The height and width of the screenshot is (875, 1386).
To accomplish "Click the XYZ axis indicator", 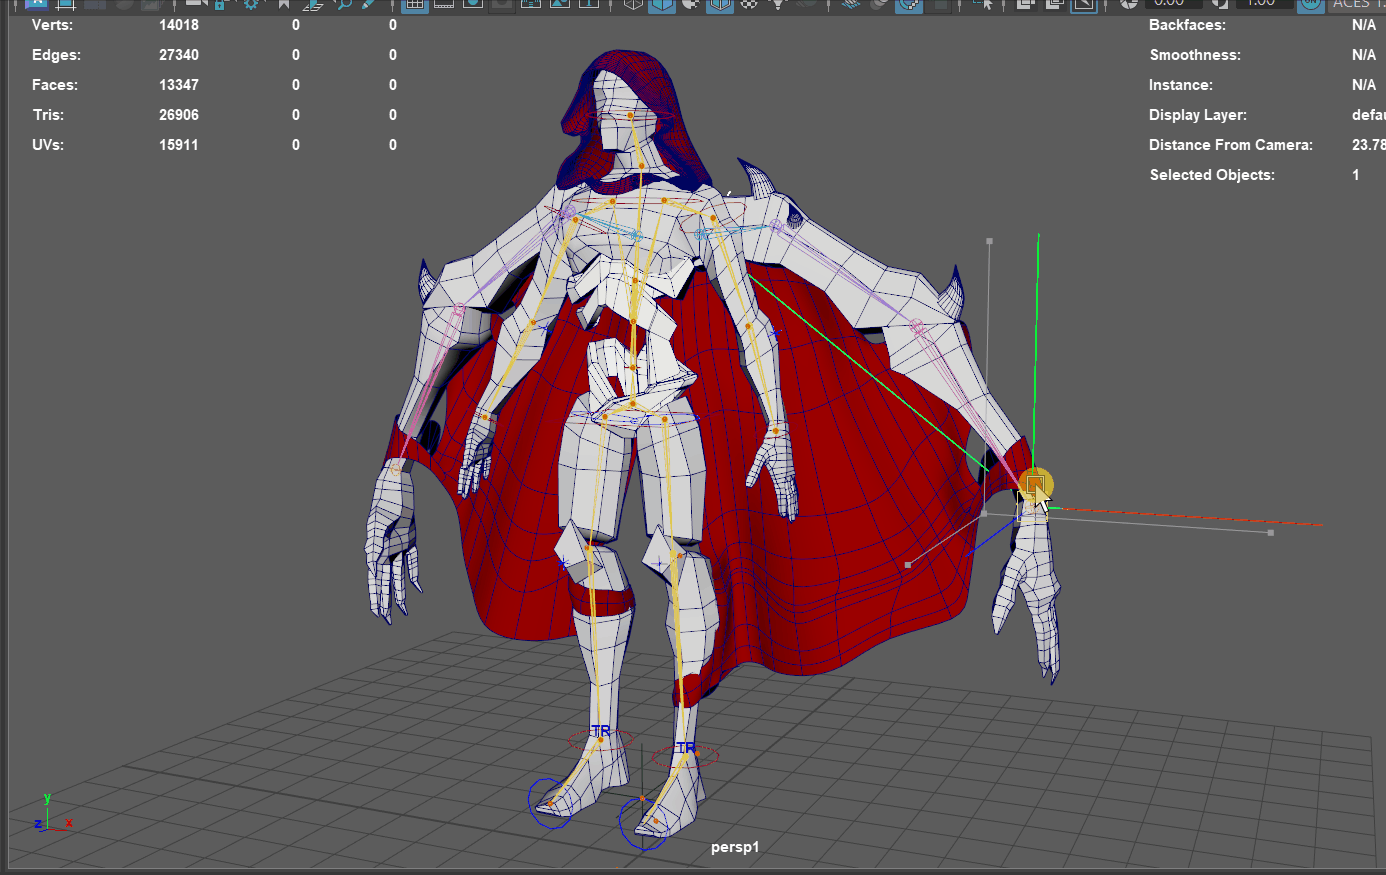I will click(52, 814).
